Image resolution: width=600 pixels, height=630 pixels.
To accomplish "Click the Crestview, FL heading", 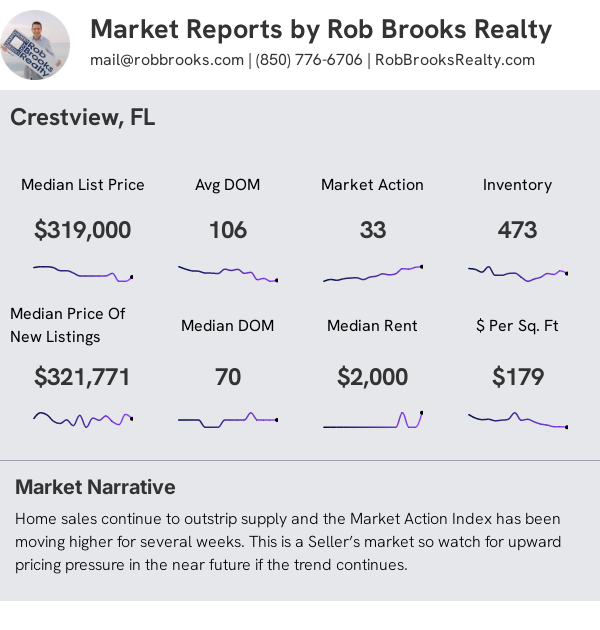I will tap(83, 117).
